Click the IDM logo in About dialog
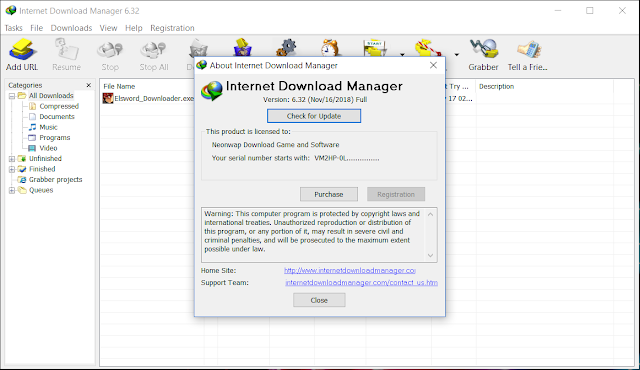 click(211, 91)
